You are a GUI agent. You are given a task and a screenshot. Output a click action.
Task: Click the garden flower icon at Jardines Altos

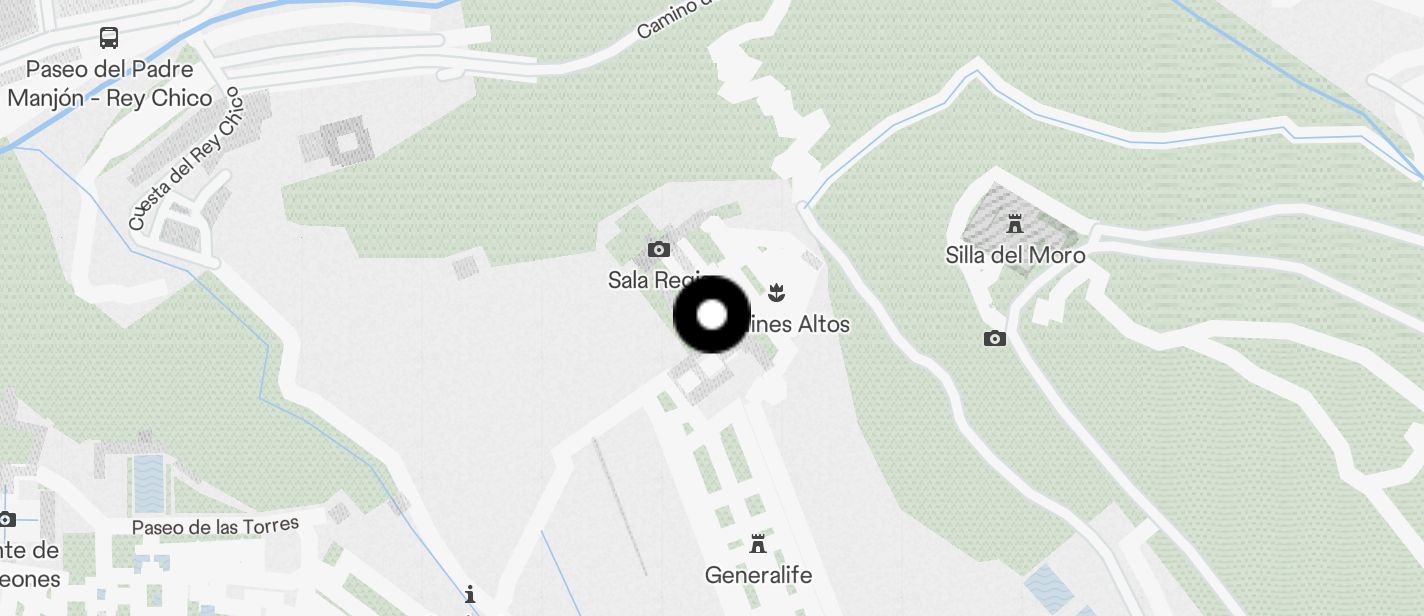[775, 293]
